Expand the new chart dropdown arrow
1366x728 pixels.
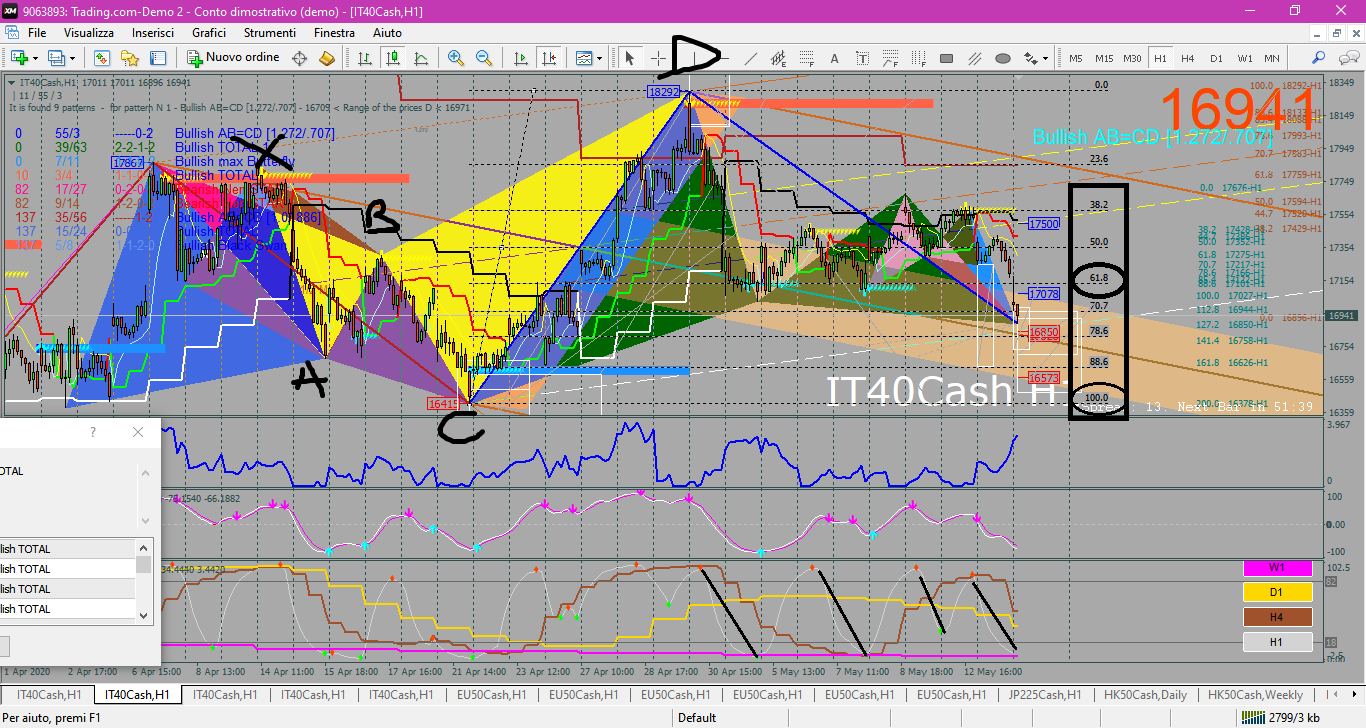(x=35, y=58)
